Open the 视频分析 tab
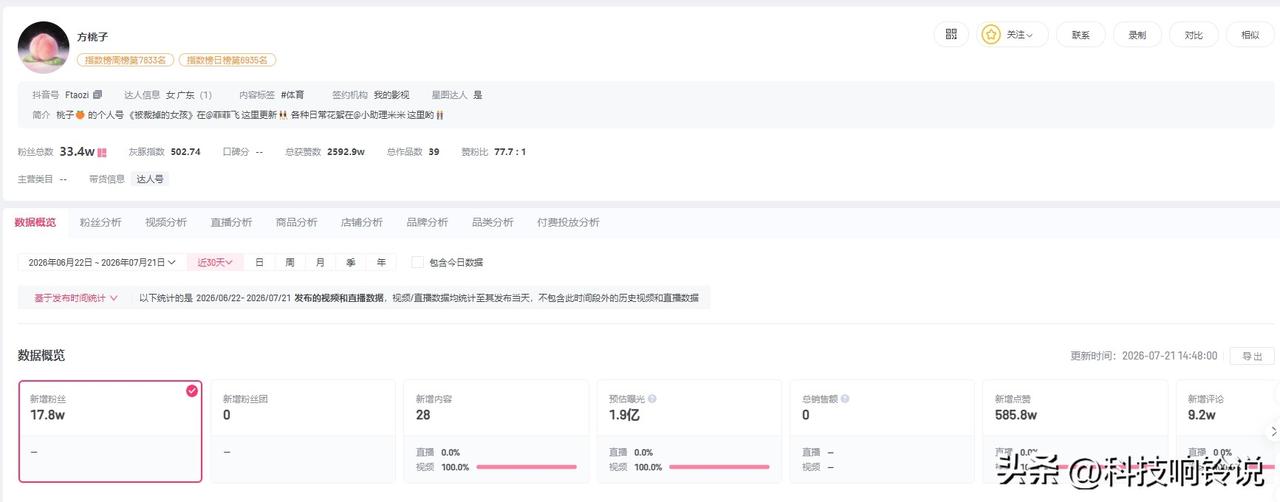The image size is (1280, 502). pyautogui.click(x=166, y=222)
